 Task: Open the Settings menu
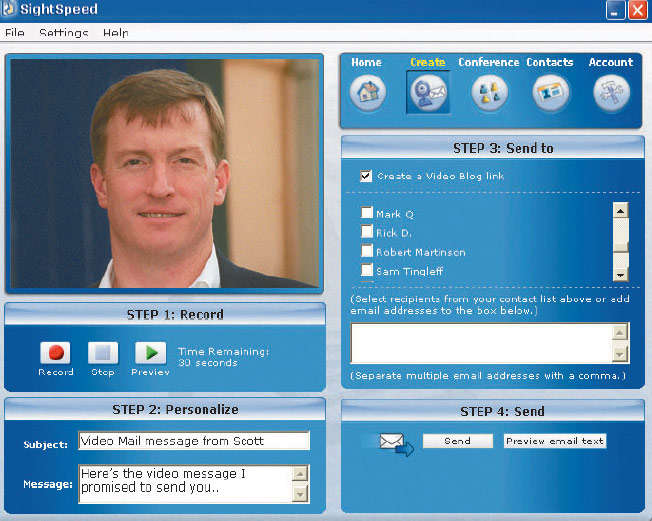(63, 33)
